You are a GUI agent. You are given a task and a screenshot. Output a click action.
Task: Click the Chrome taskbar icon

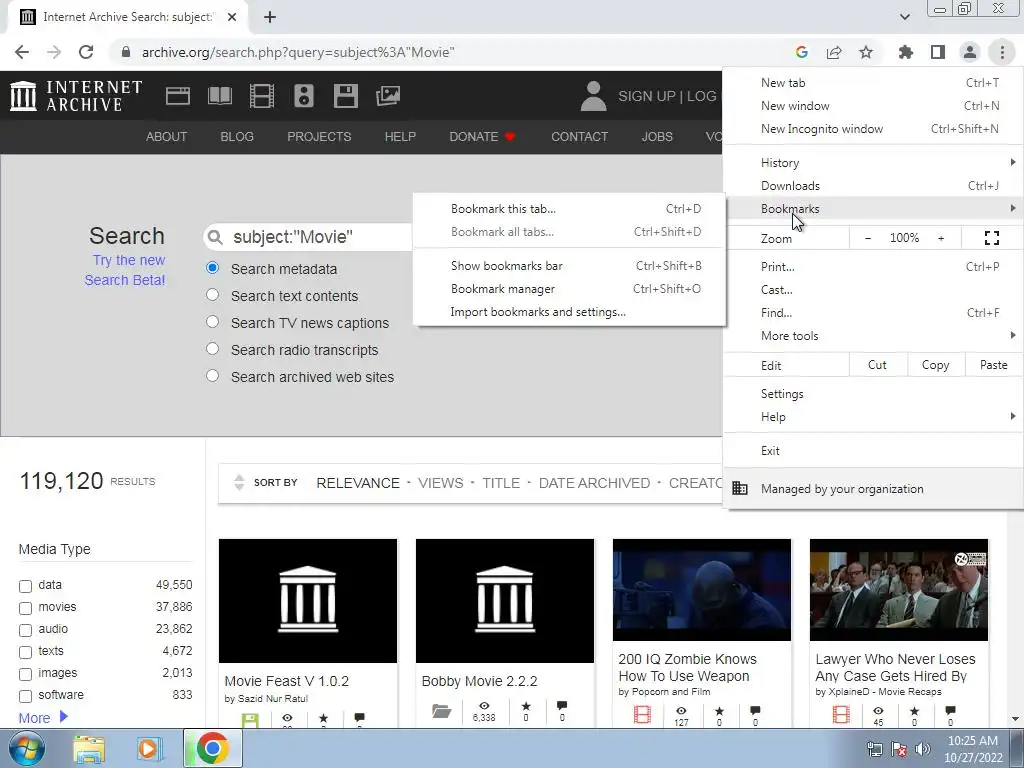pos(212,748)
